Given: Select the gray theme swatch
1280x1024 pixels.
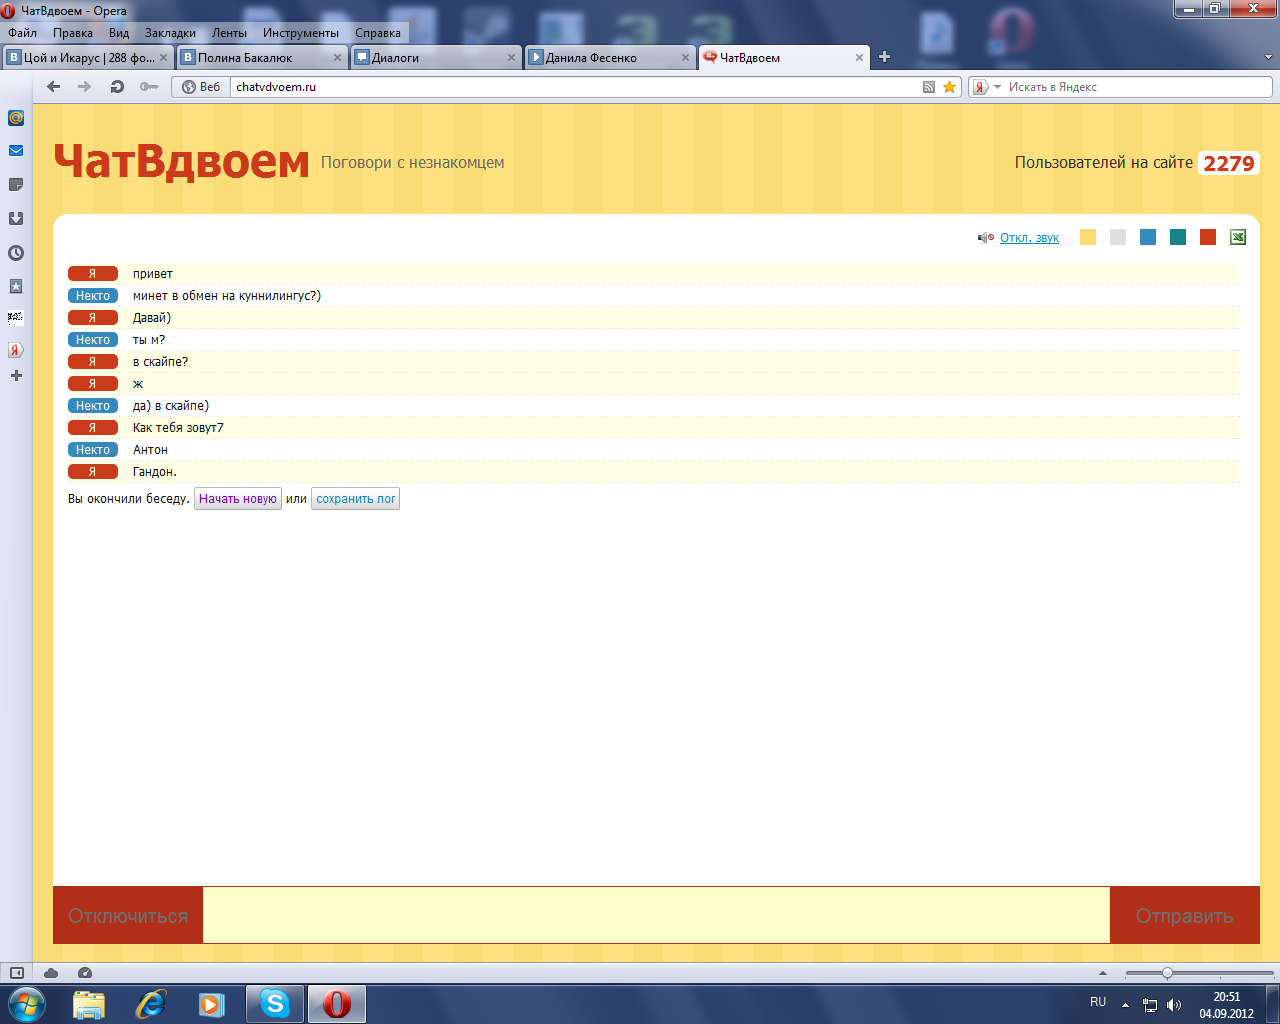Looking at the screenshot, I should pyautogui.click(x=1118, y=237).
